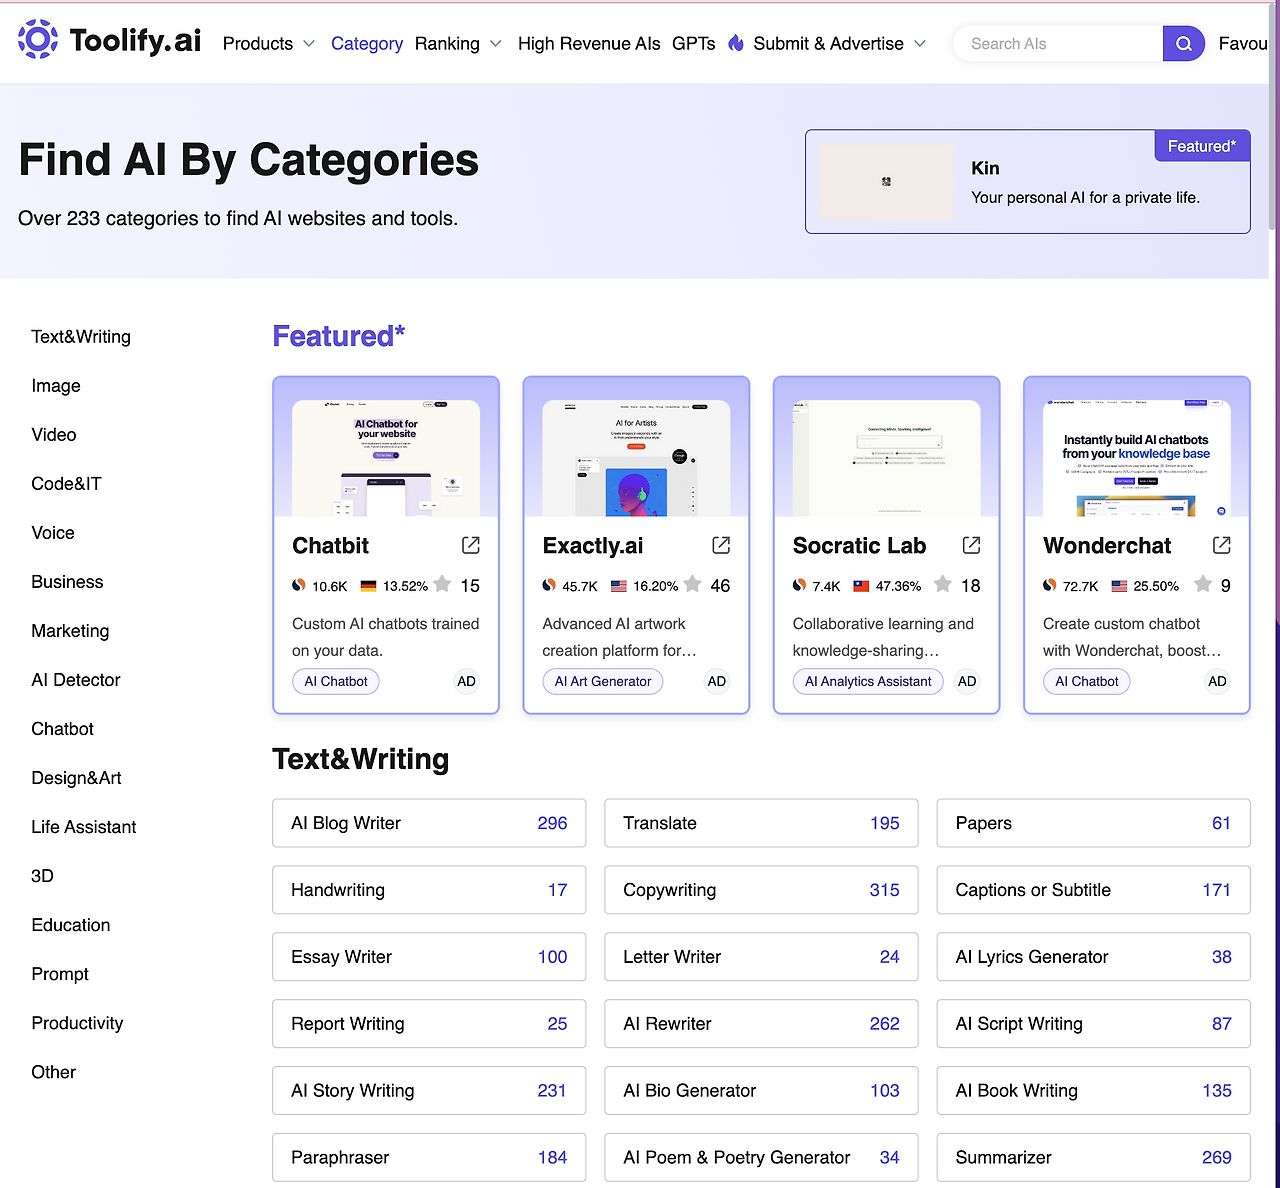Image resolution: width=1280 pixels, height=1188 pixels.
Task: Click the star icon on Socratic Lab card
Action: [x=942, y=584]
